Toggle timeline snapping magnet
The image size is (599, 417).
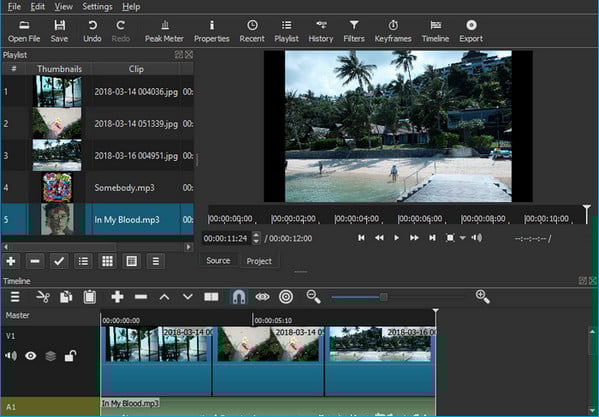pos(239,297)
